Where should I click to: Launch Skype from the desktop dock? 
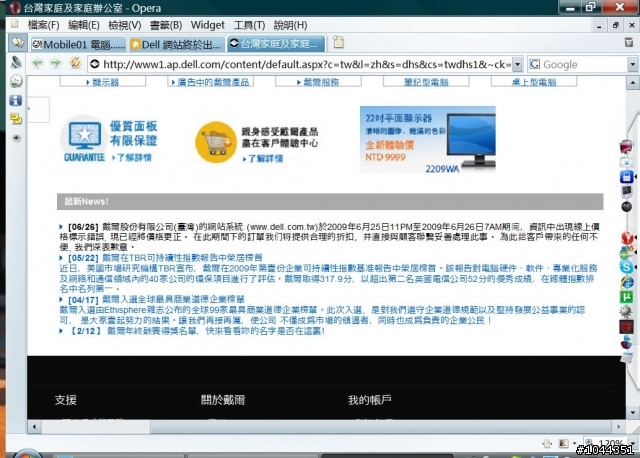click(627, 267)
